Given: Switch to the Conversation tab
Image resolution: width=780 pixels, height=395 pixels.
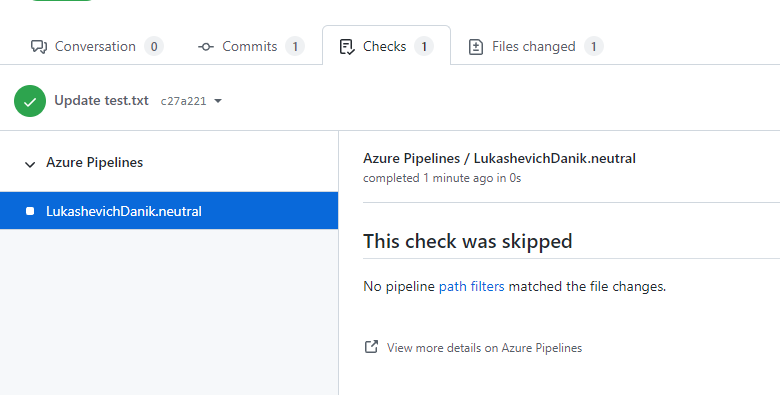Looking at the screenshot, I should 97,46.
